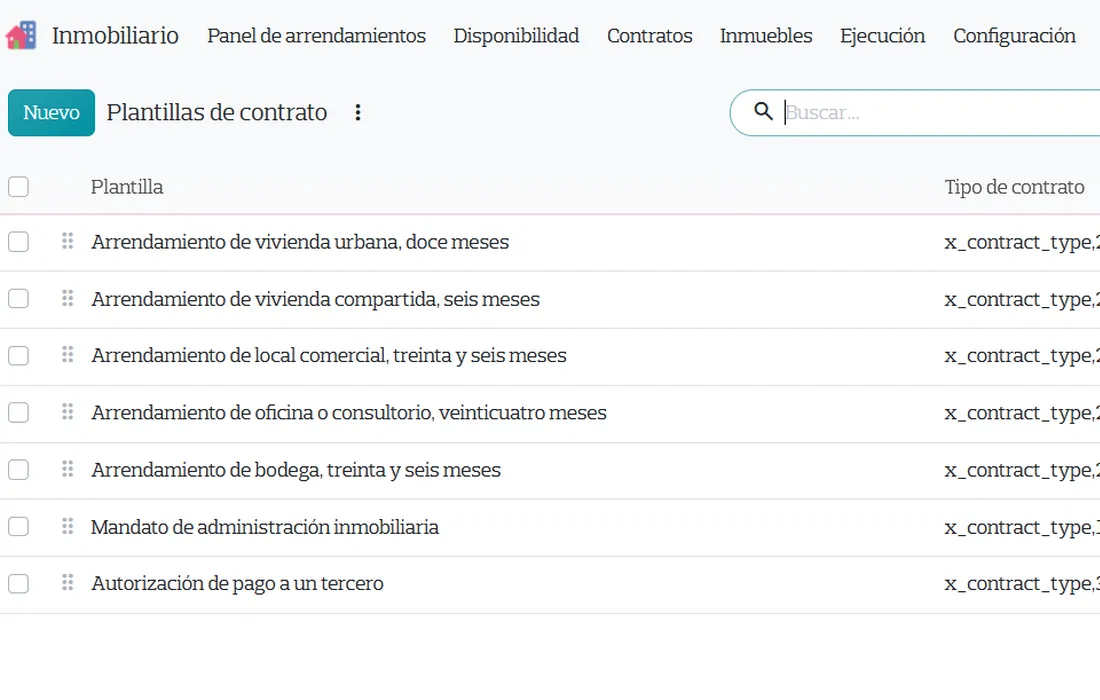The height and width of the screenshot is (700, 1100).
Task: Open the Configuración menu
Action: point(1014,36)
